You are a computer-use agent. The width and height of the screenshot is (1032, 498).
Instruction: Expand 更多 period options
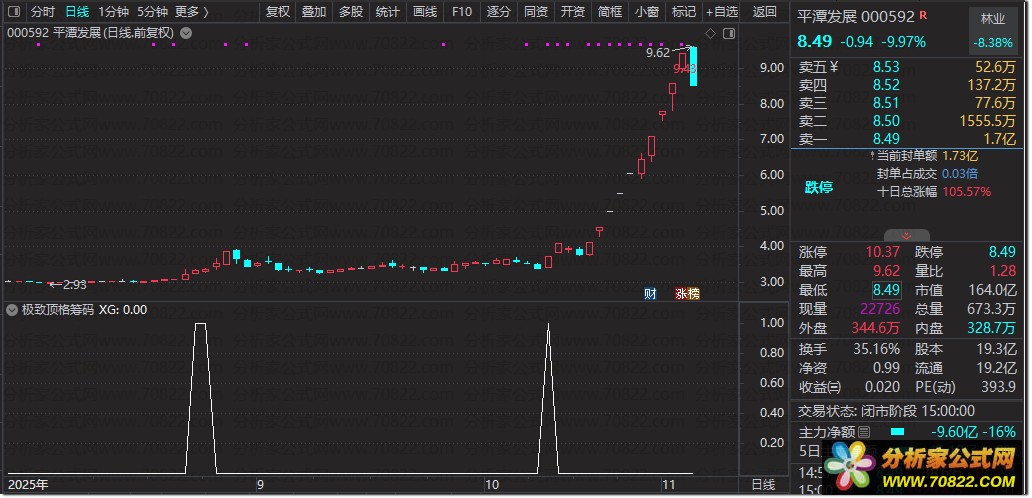coord(192,12)
